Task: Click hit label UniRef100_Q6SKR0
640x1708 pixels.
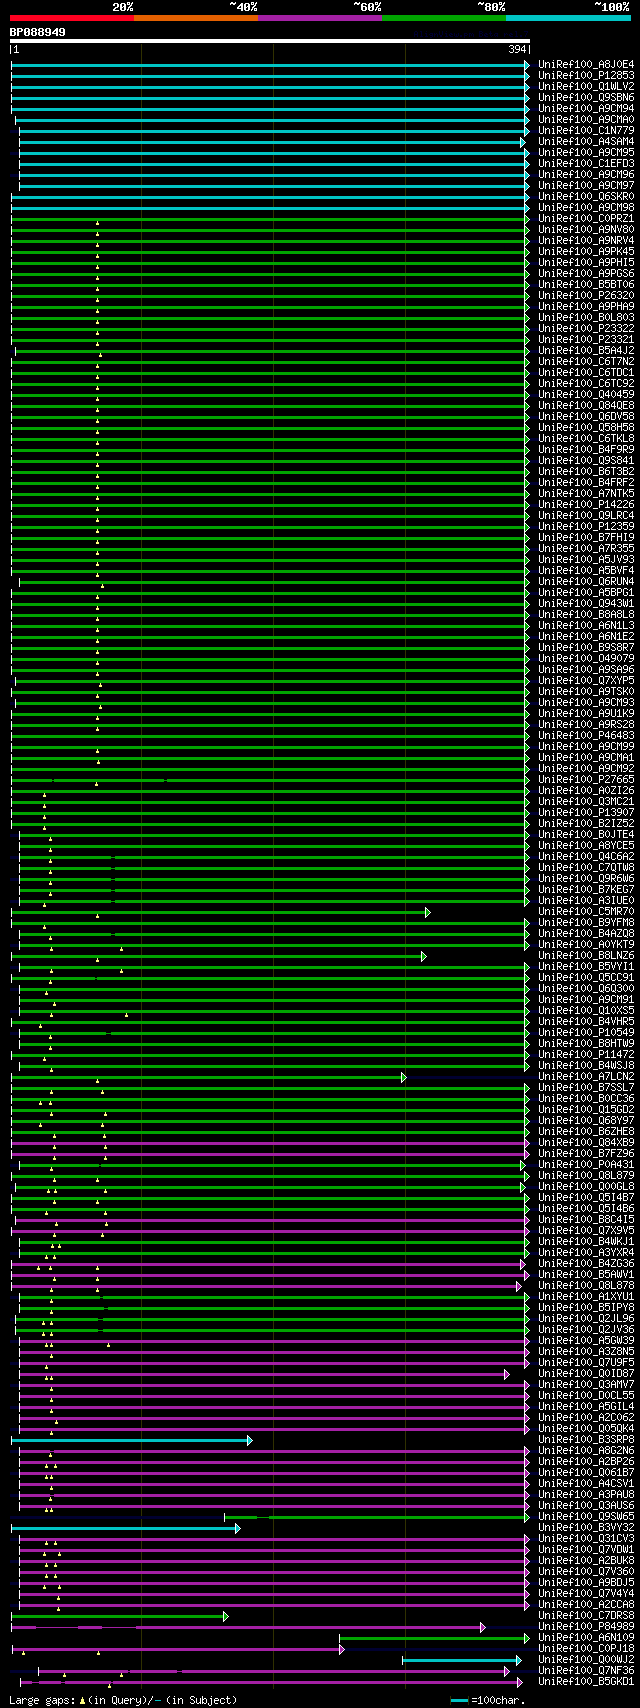Action: (x=586, y=196)
